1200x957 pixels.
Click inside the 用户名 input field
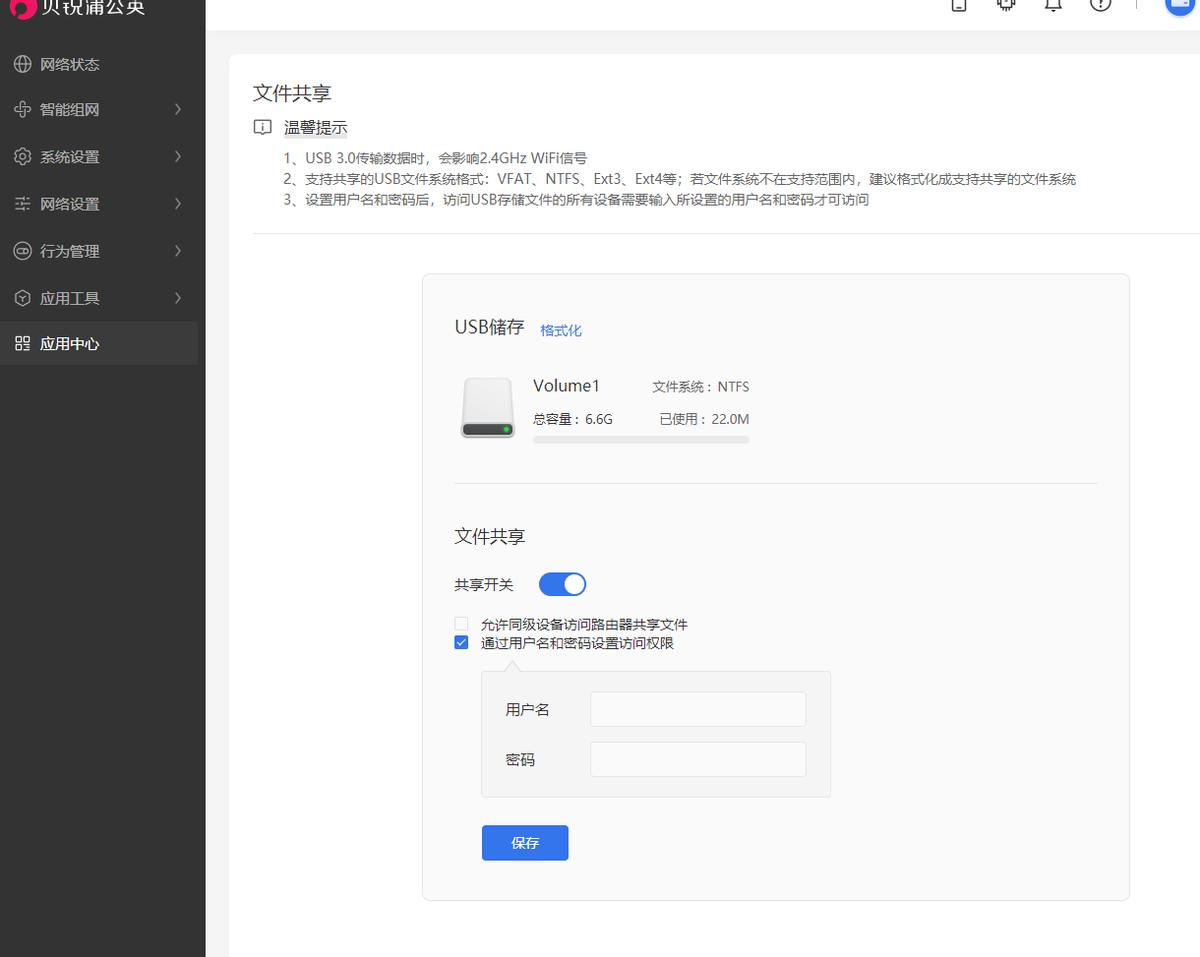(697, 709)
